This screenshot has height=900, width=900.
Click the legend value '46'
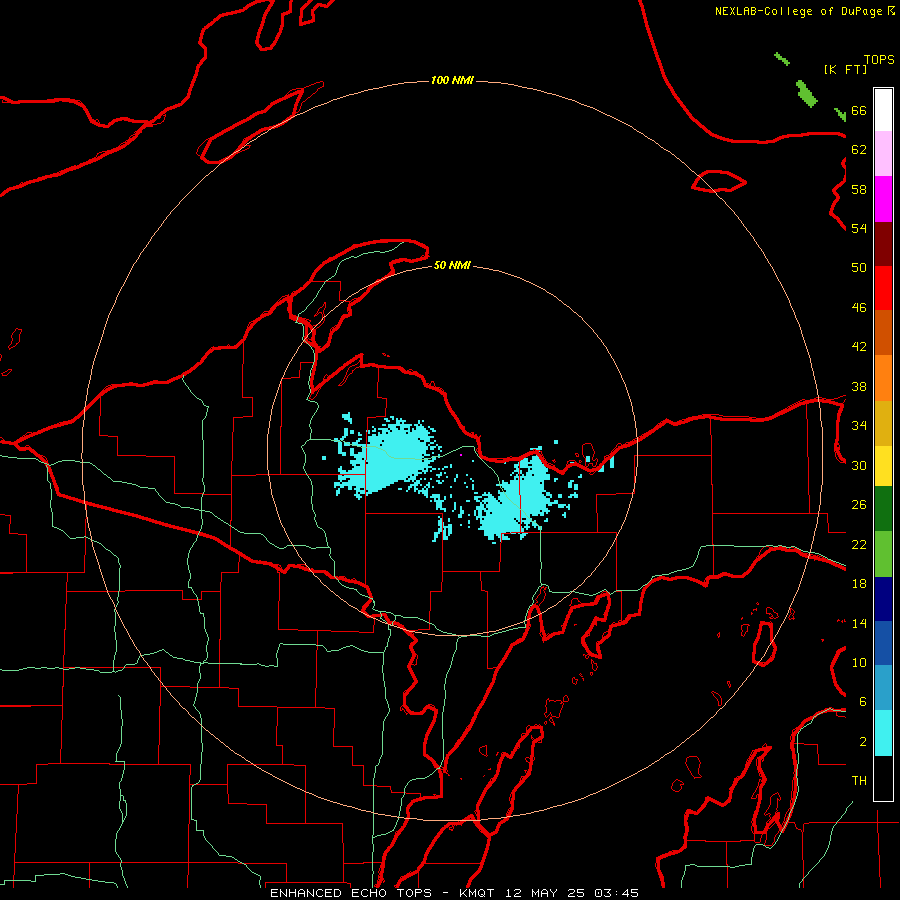[x=859, y=307]
